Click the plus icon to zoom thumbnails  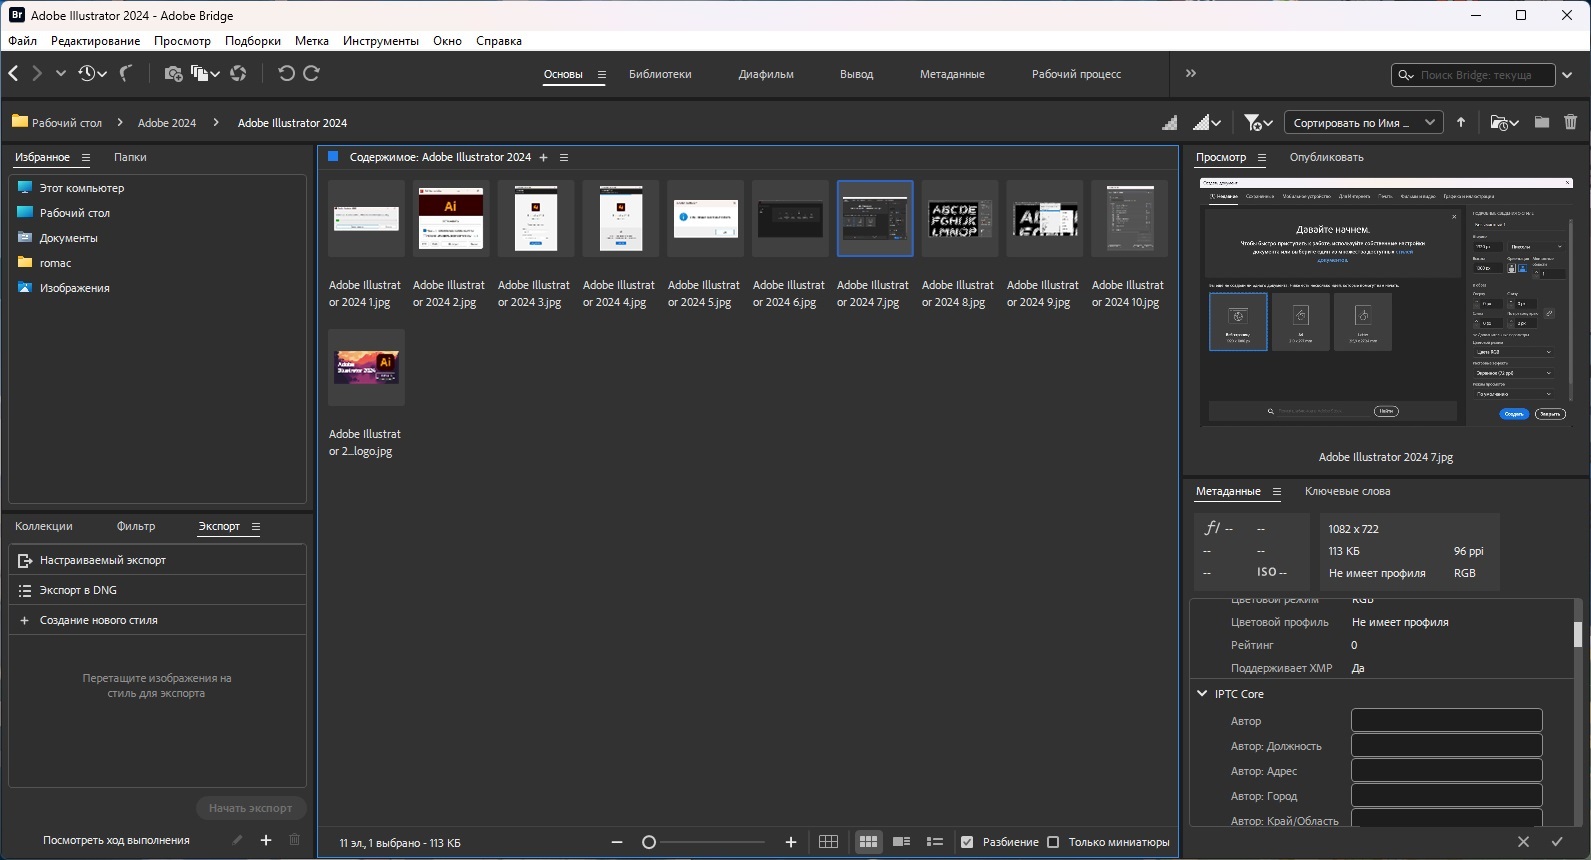791,842
